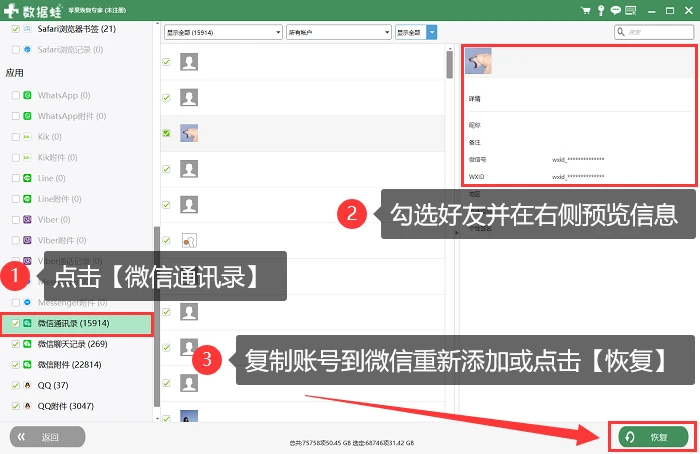The height and width of the screenshot is (454, 700).
Task: Uncheck the 微信通讯录 (15914) checkbox
Action: (16, 323)
